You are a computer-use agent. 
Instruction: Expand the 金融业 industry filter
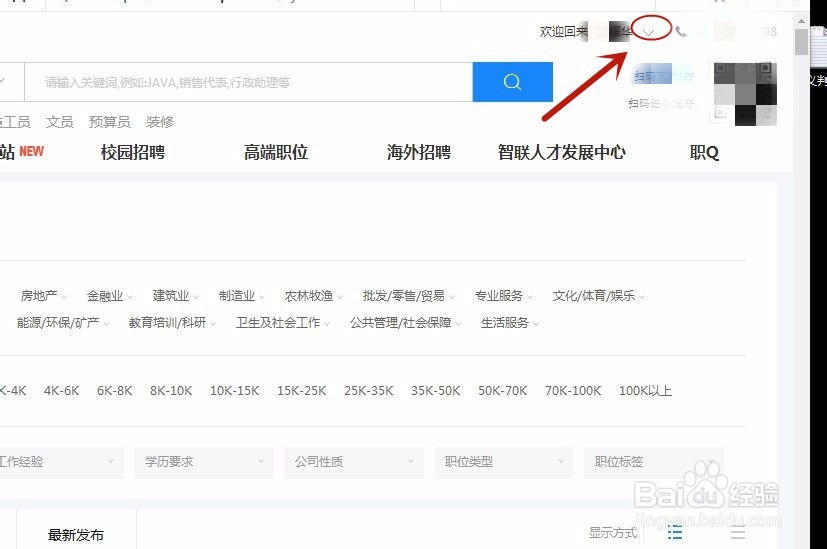[110, 296]
